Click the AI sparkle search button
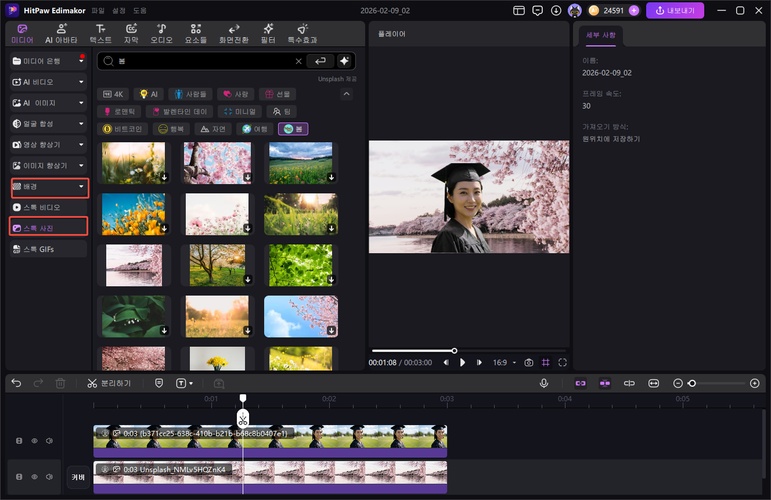Screen dimensions: 771x500 pos(345,61)
